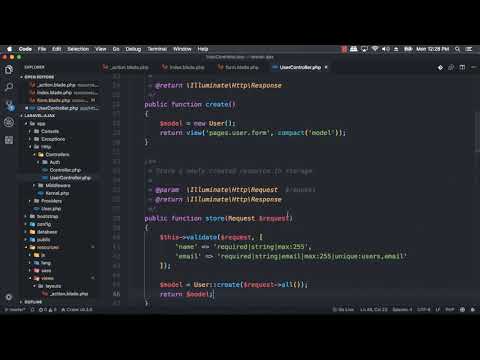Click the clock in the menu bar

(432, 49)
